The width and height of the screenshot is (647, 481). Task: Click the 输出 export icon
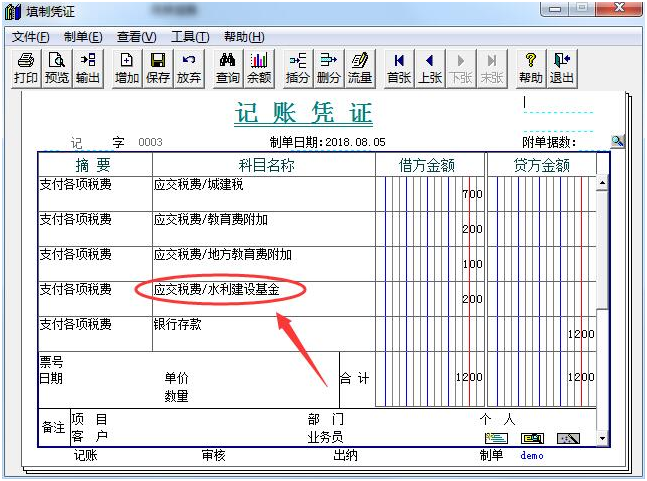87,68
